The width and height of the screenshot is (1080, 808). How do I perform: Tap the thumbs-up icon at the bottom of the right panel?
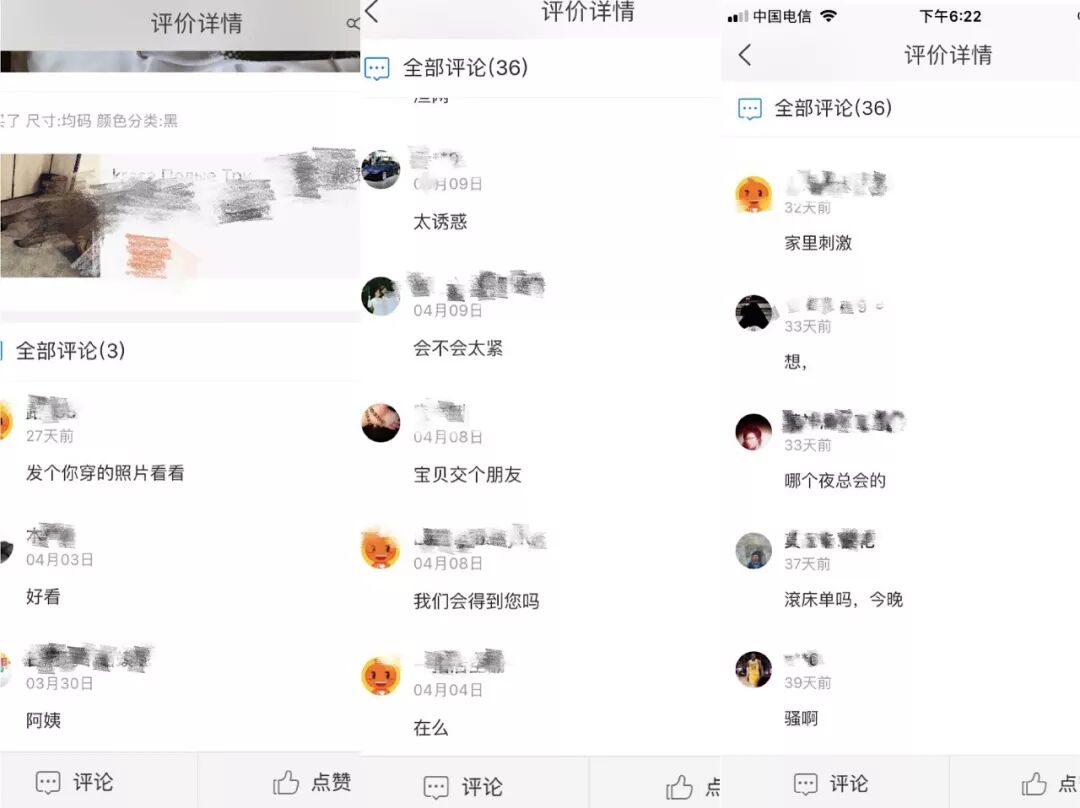coord(1034,783)
